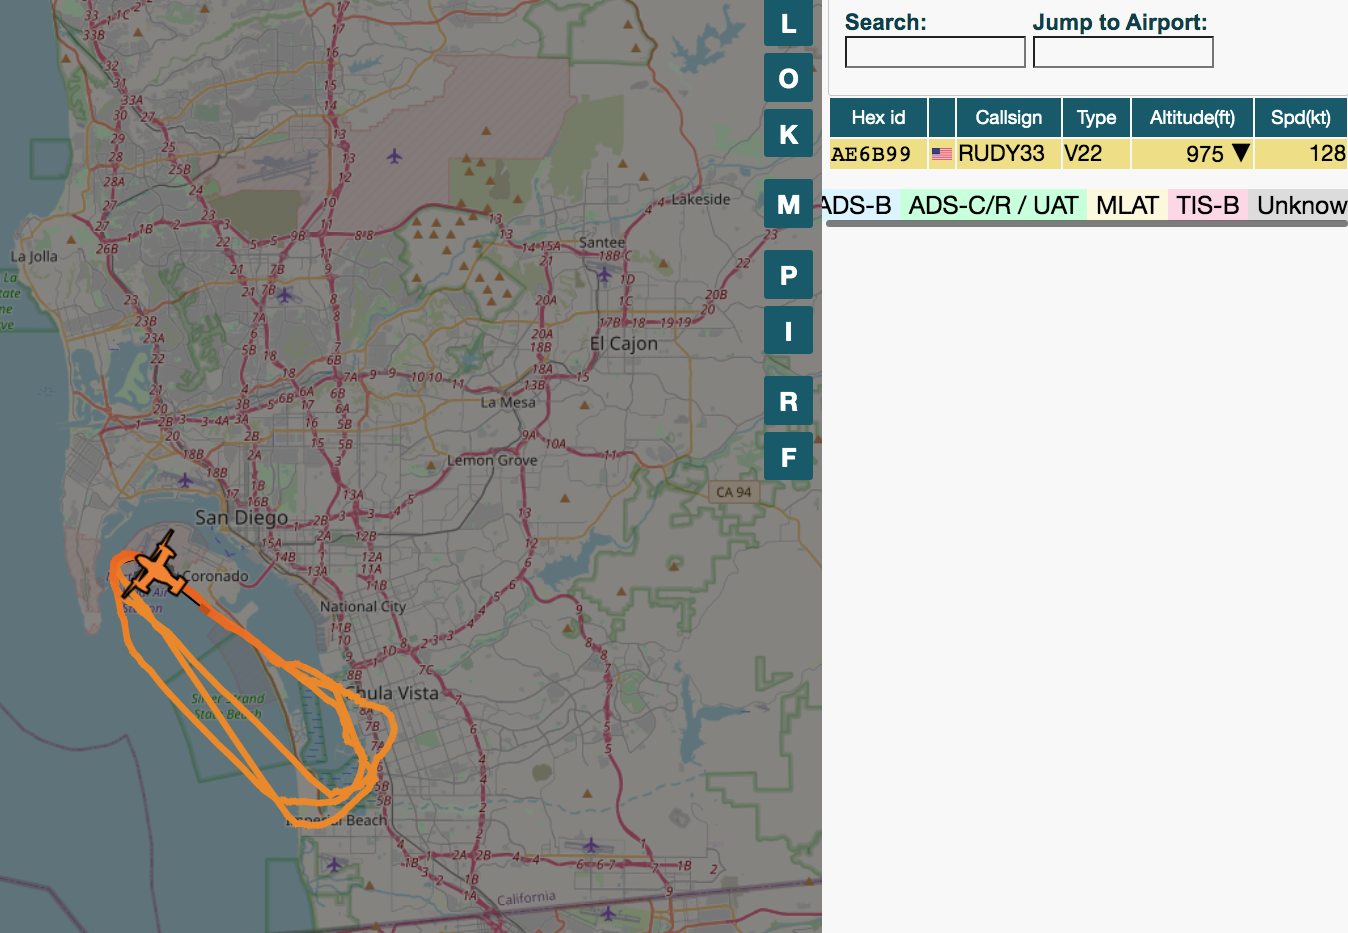Focus the Search input field

pyautogui.click(x=935, y=52)
